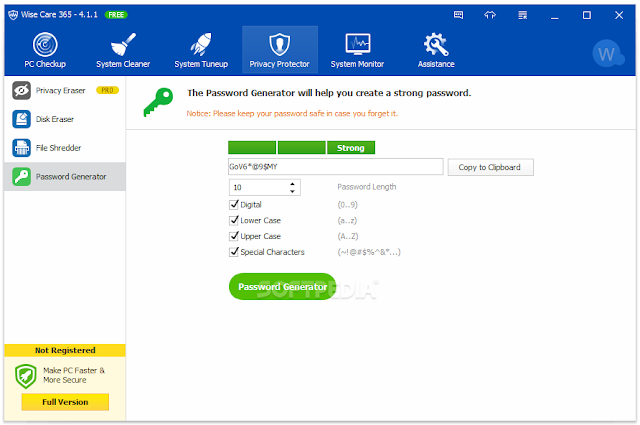This screenshot has width=640, height=425.
Task: Click Make PC Faster & More Secure text
Action: click(74, 375)
